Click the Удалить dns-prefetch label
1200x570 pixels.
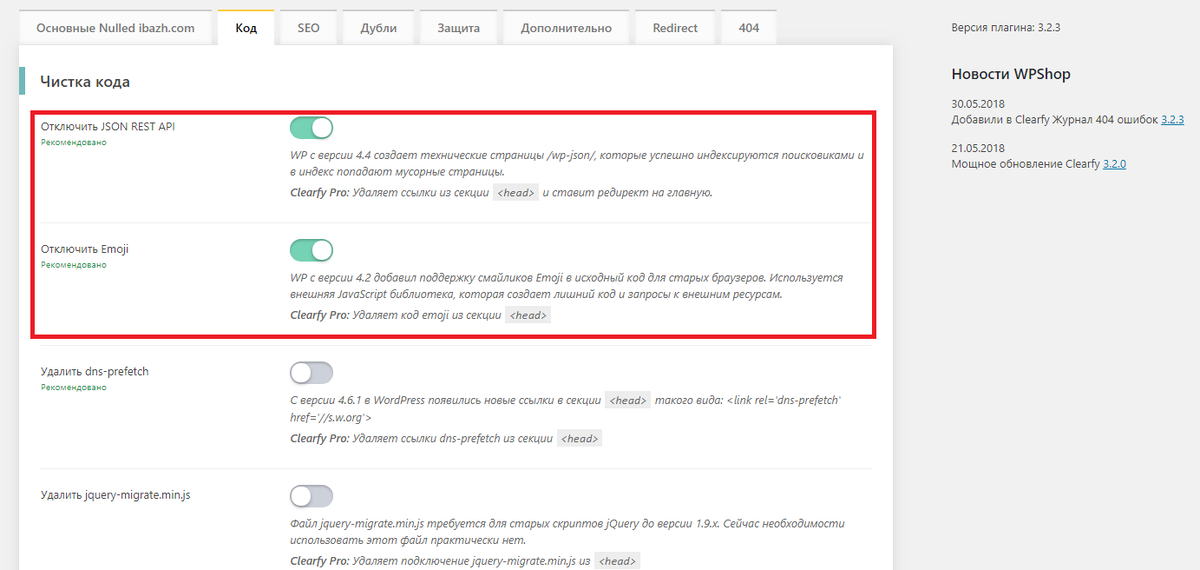[x=95, y=372]
